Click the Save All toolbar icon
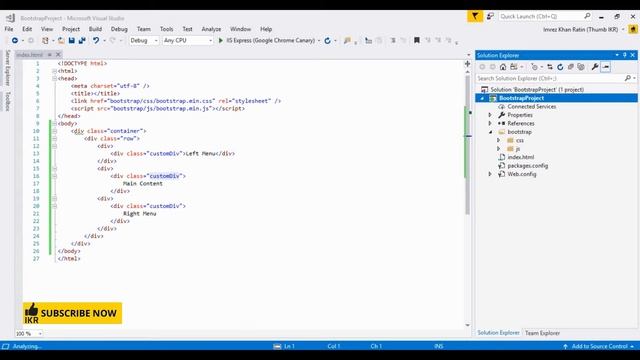The width and height of the screenshot is (640, 360). point(82,40)
